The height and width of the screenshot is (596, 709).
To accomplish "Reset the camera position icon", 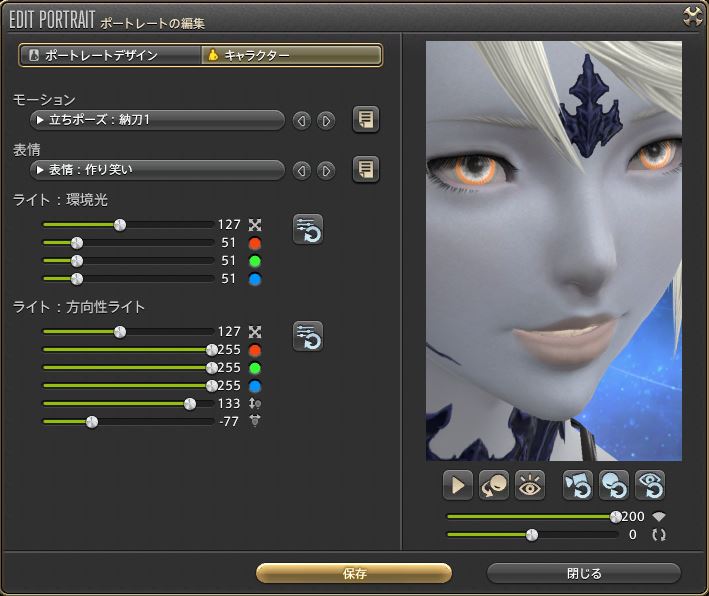I will point(578,485).
